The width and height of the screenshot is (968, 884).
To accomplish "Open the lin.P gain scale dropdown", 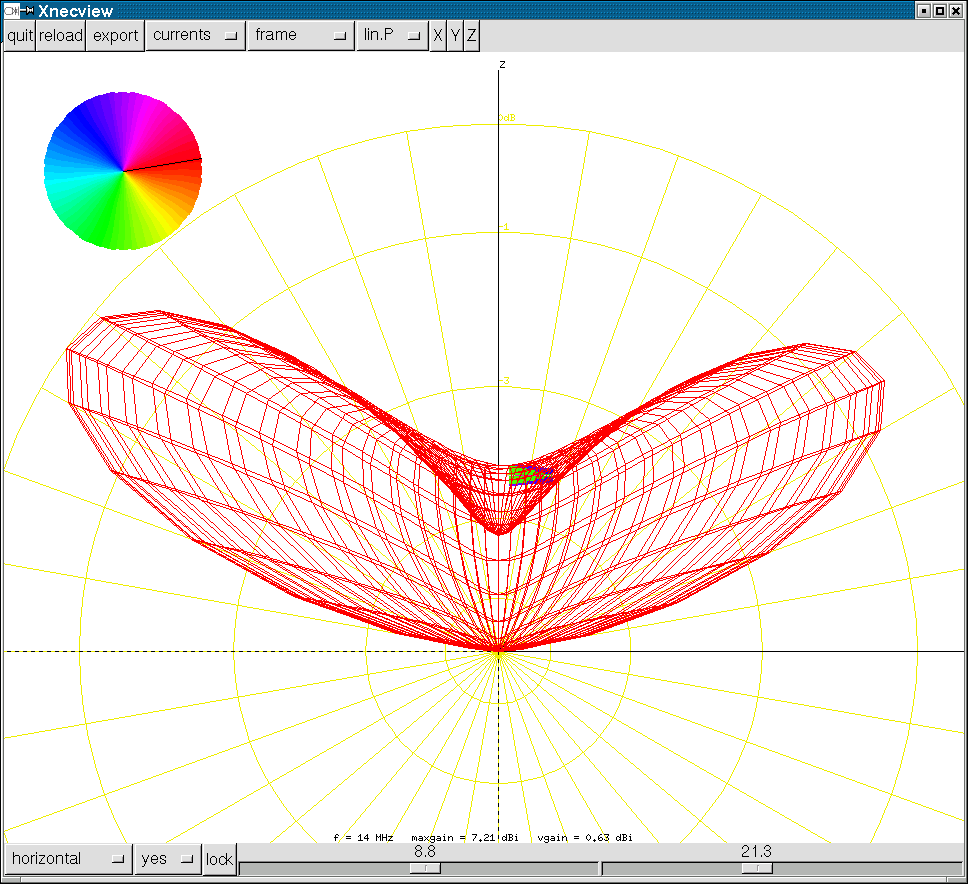I will [392, 35].
